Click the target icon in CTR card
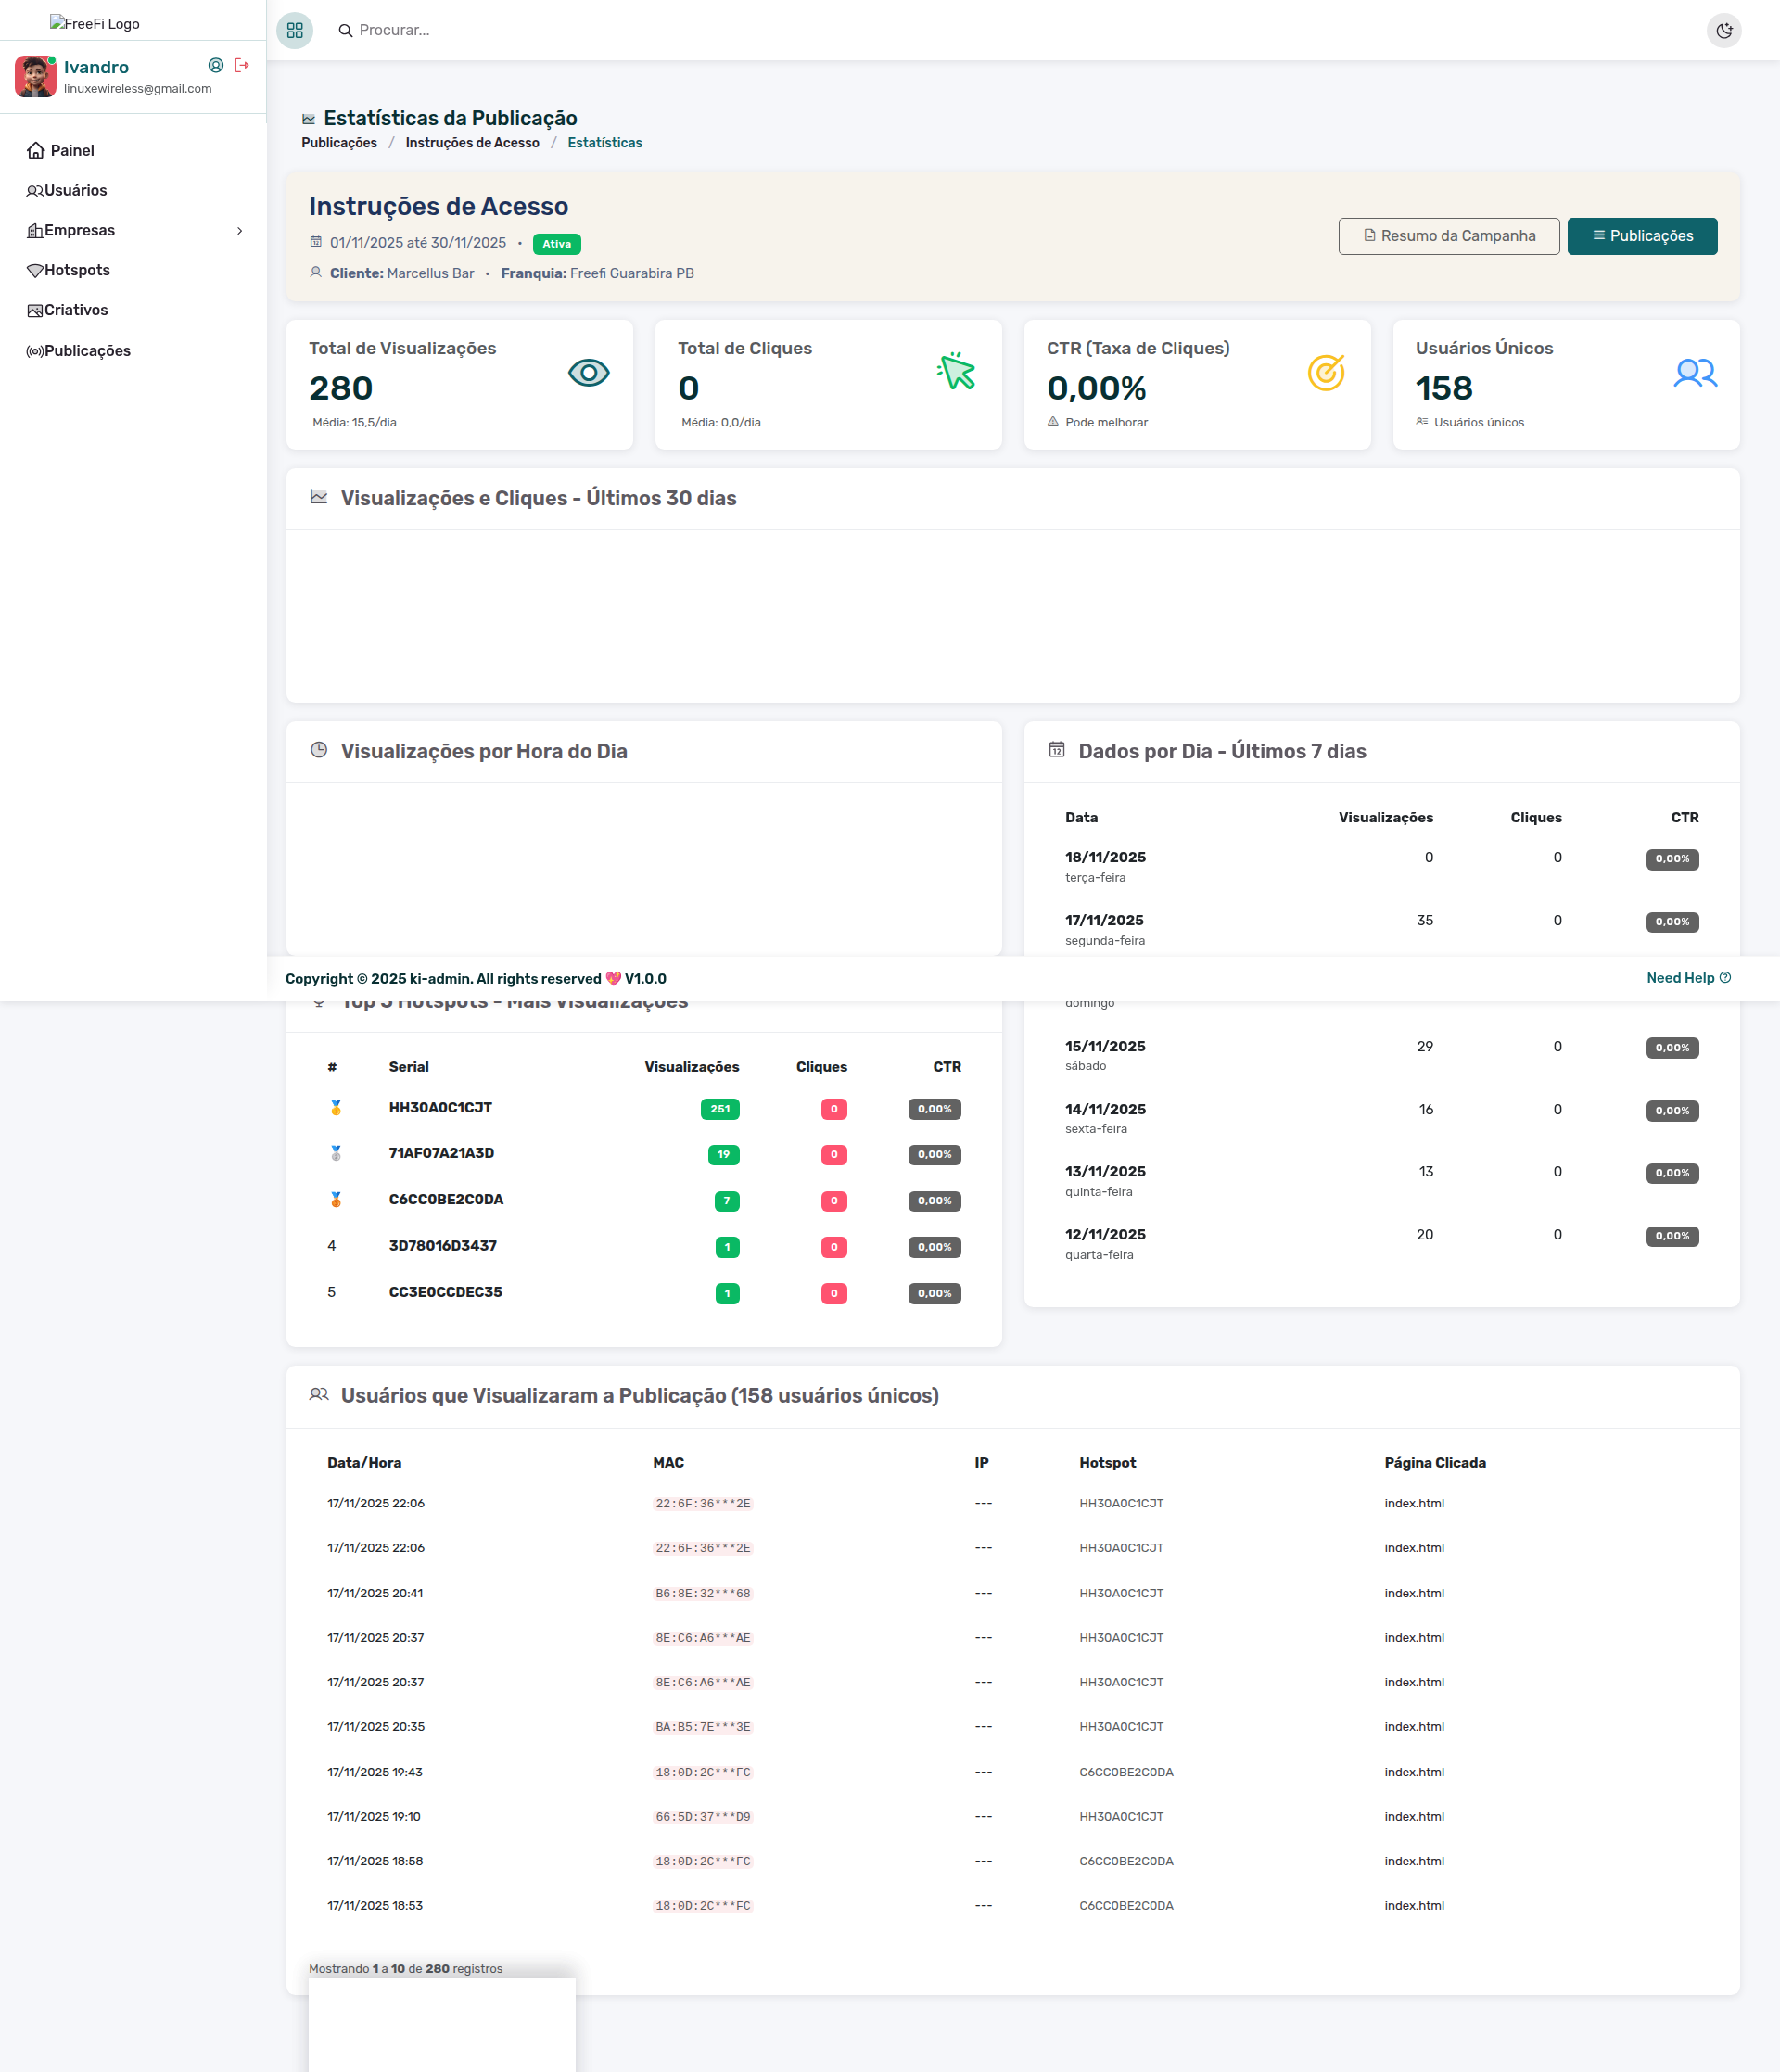Viewport: 1780px width, 2072px height. point(1325,373)
